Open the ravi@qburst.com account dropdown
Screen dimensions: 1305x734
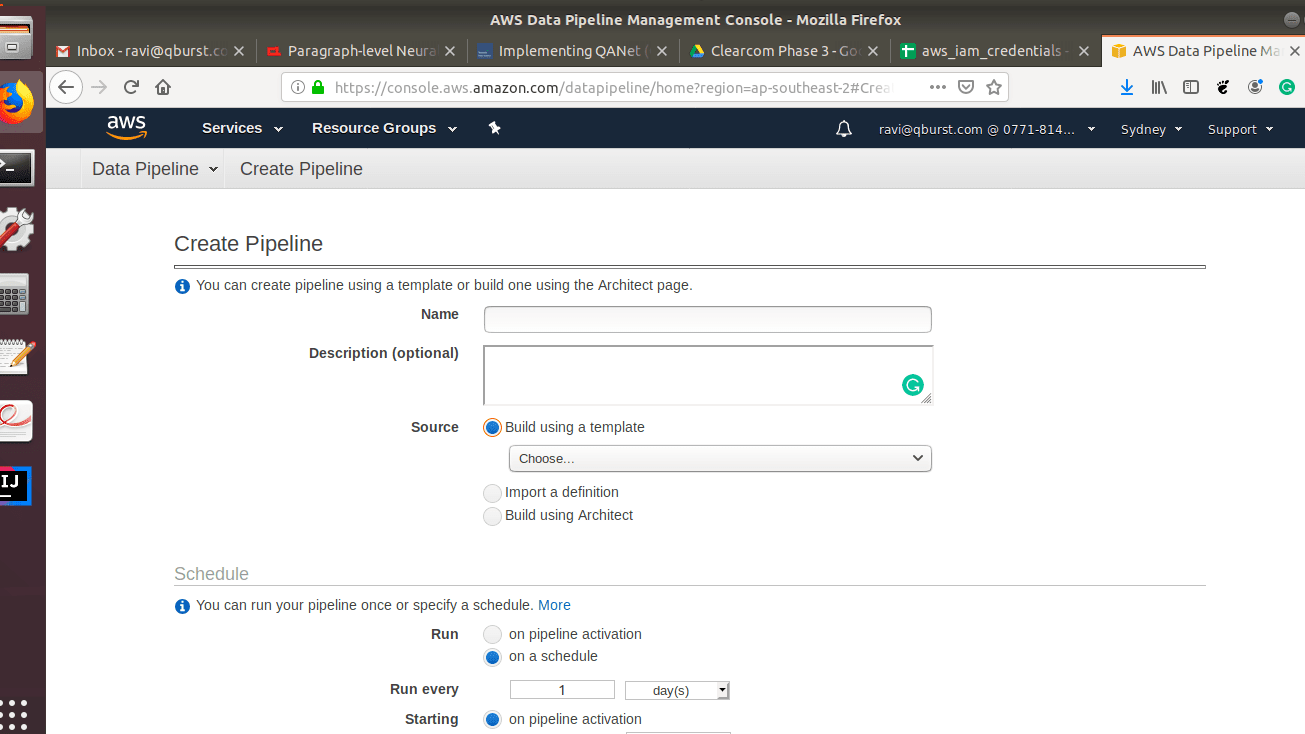[x=987, y=129]
